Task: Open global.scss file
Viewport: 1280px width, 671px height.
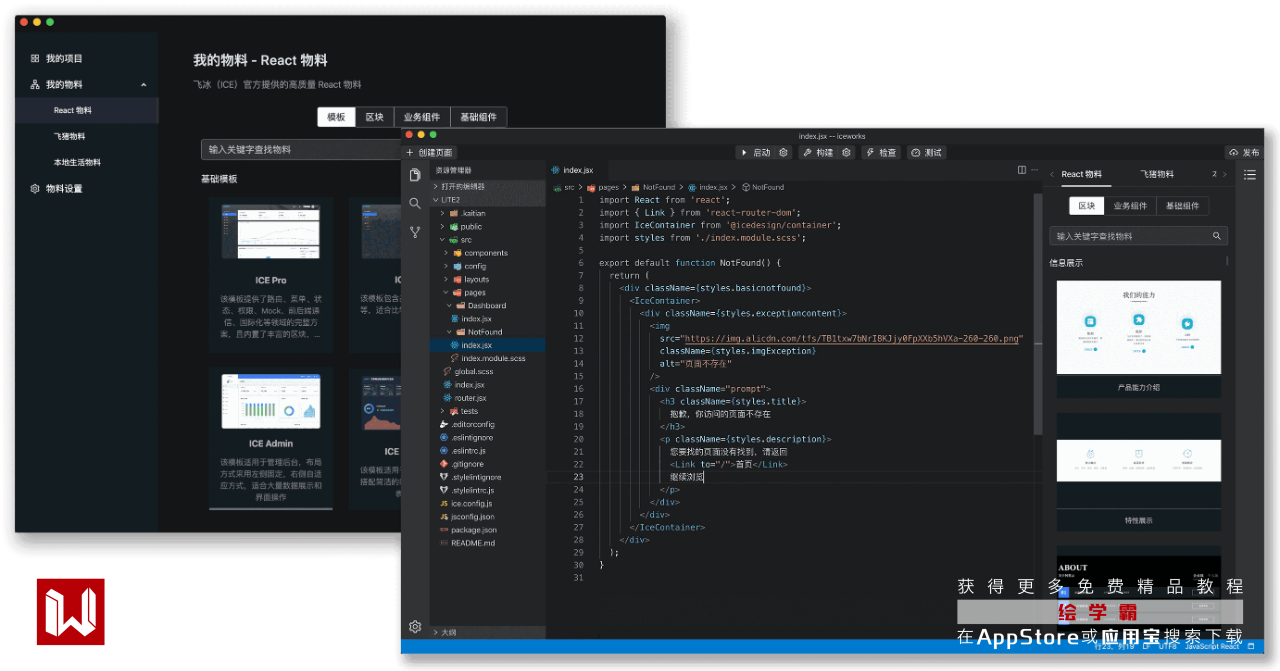Action: pos(488,371)
